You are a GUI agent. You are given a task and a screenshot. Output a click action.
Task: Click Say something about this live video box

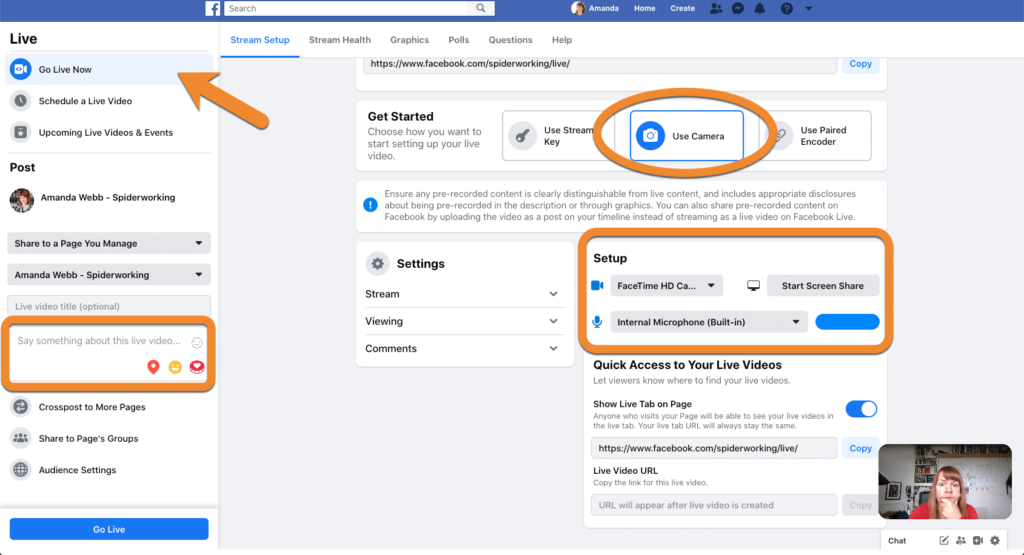[x=109, y=355]
